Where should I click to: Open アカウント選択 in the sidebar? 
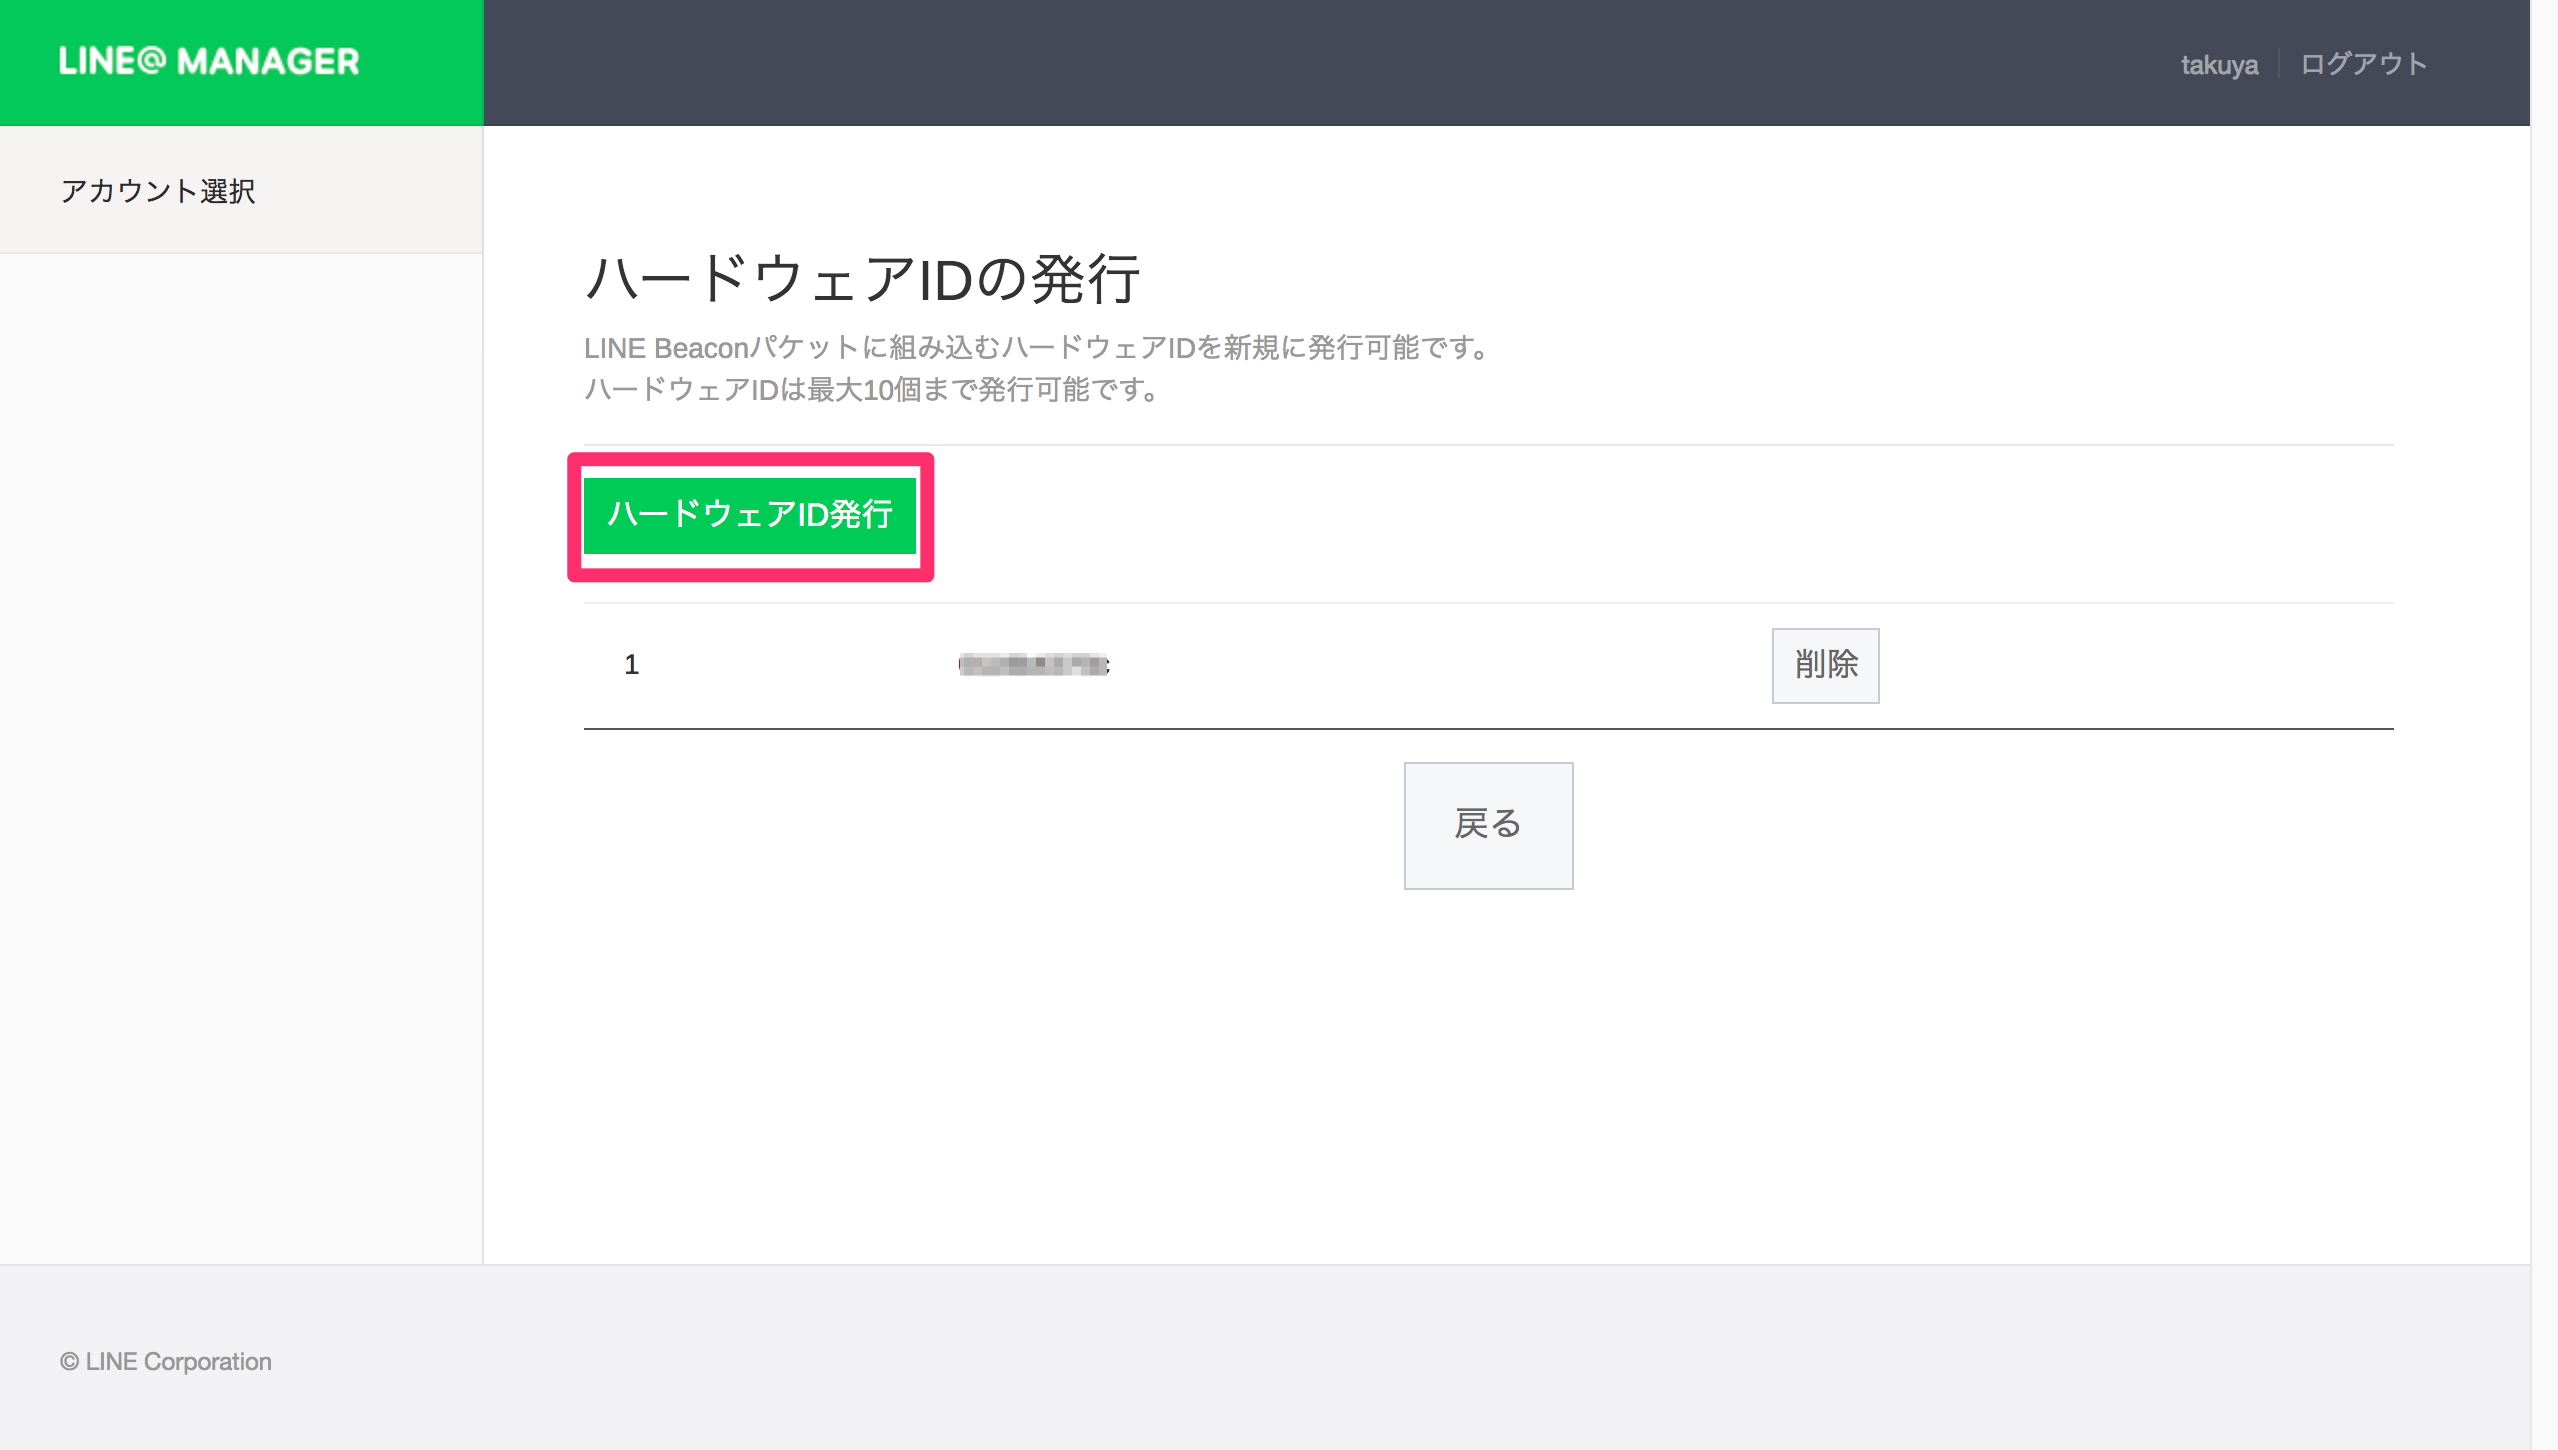[158, 190]
